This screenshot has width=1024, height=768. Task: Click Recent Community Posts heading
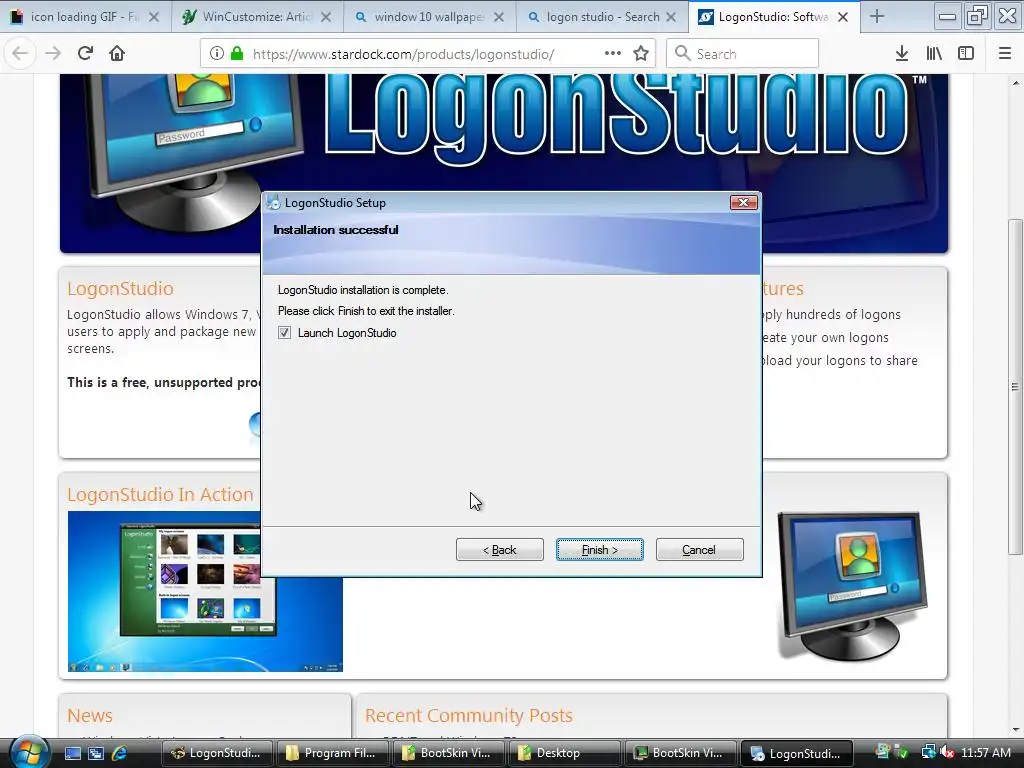coord(468,716)
